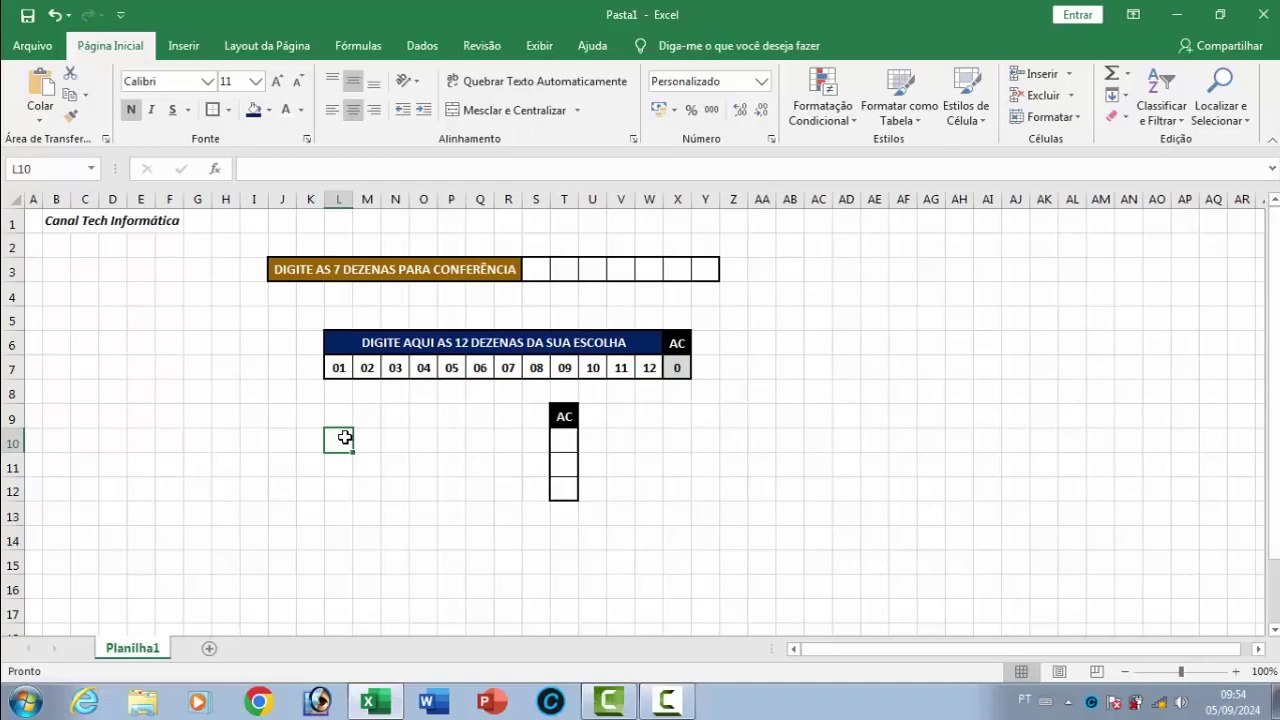This screenshot has height=720, width=1280.
Task: Select the Planilha1 sheet tab
Action: 133,648
